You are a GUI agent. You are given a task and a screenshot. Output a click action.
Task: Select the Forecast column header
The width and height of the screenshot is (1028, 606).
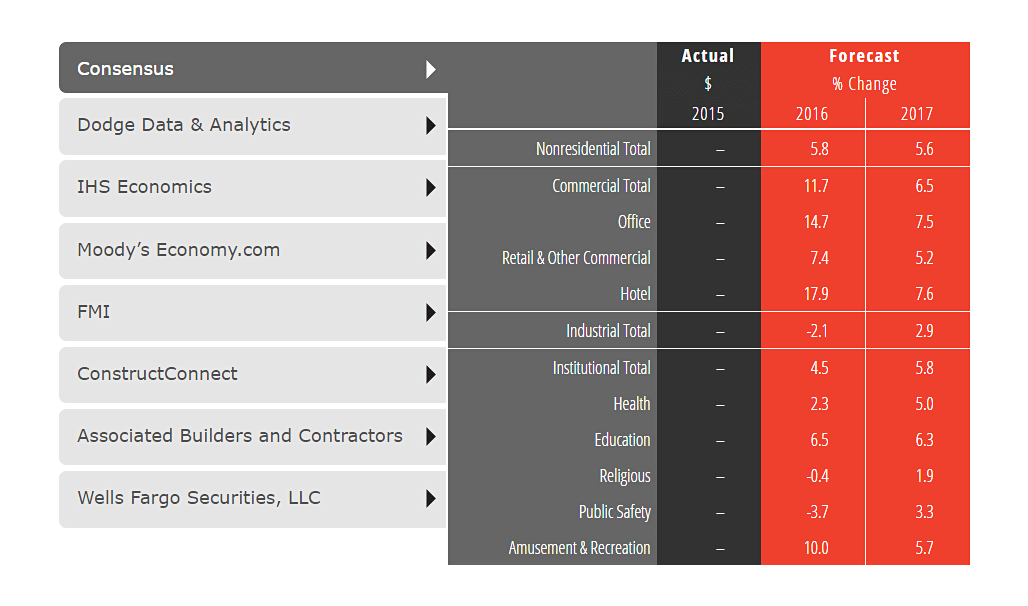(864, 56)
